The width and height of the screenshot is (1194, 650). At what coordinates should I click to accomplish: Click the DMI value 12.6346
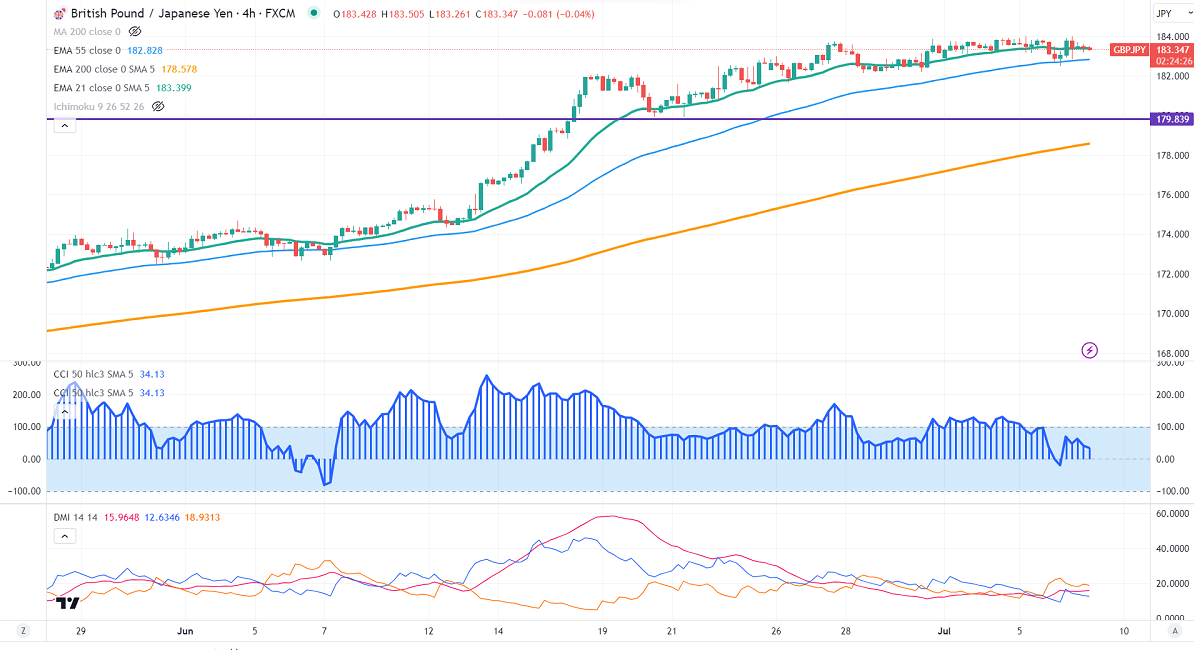click(x=162, y=518)
